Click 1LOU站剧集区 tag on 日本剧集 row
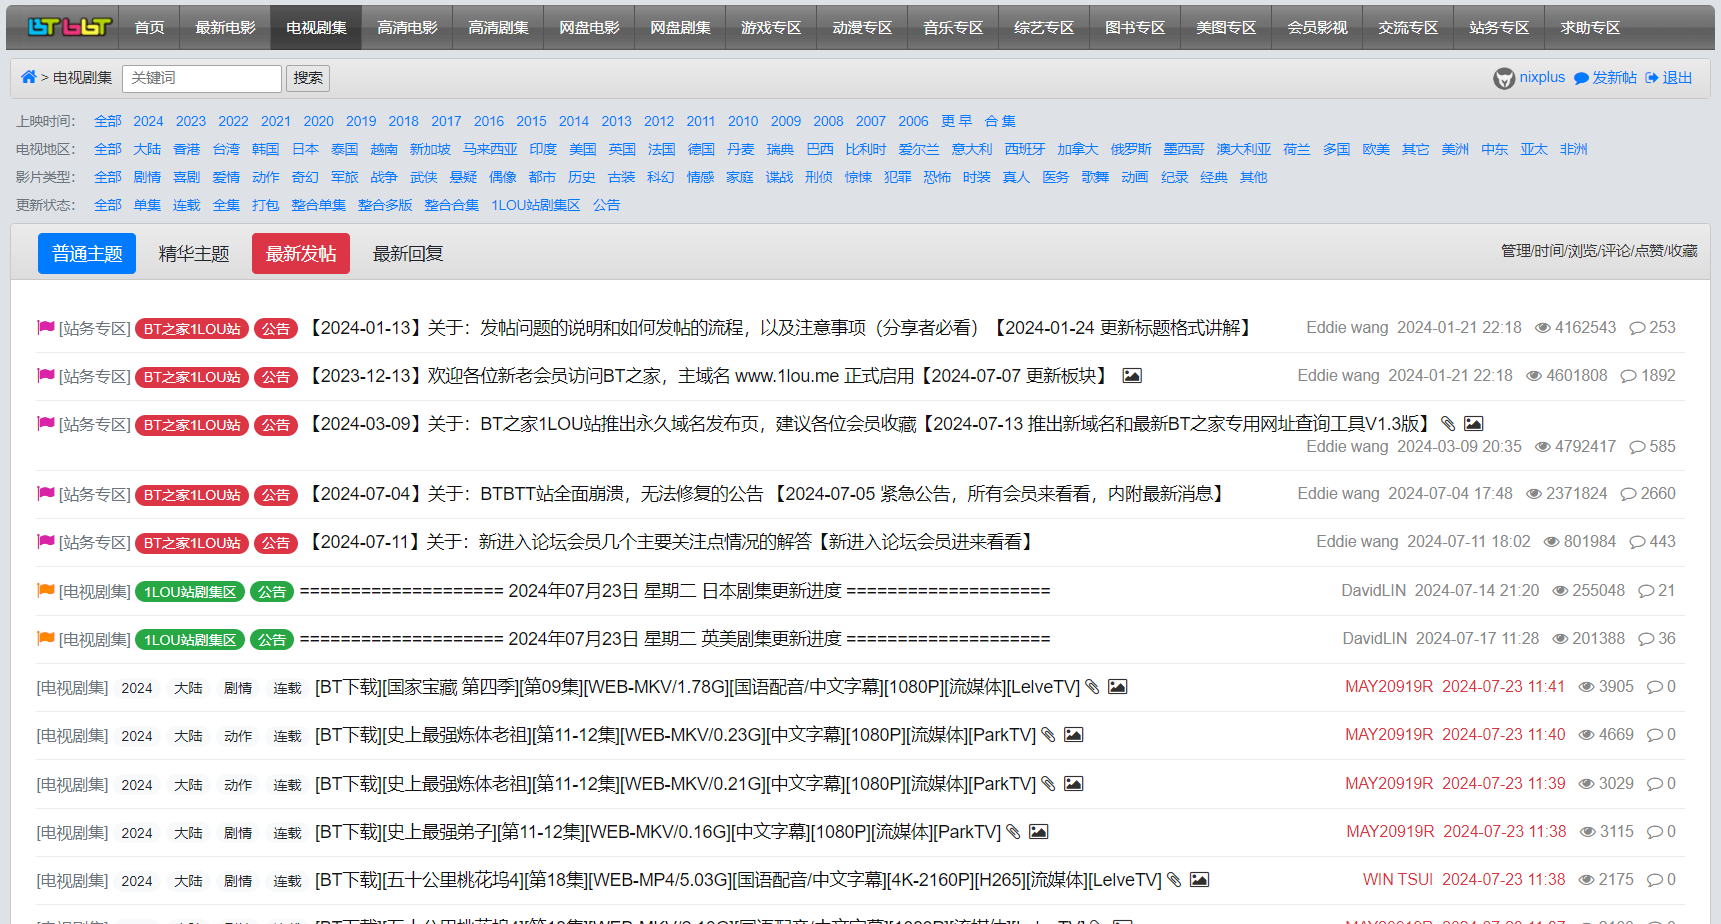 190,592
